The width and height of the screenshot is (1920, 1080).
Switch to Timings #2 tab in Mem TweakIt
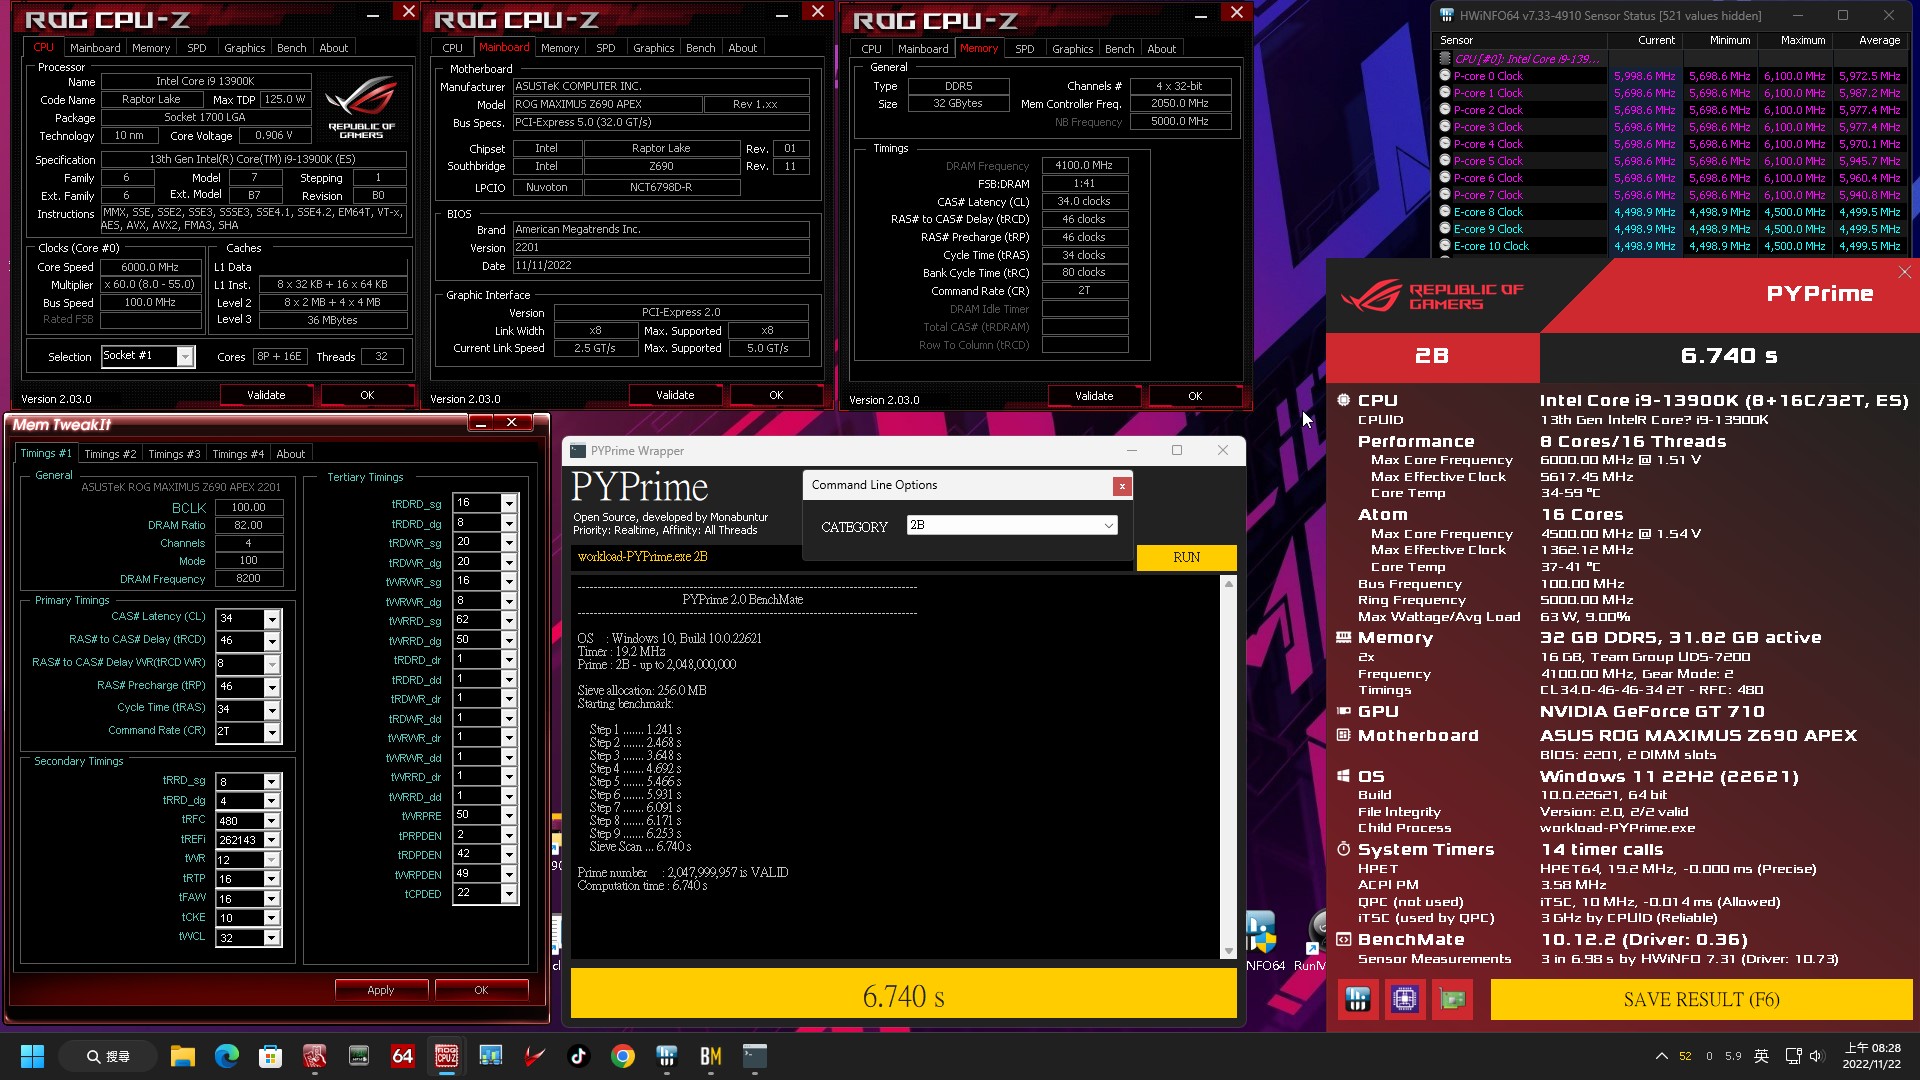(110, 454)
